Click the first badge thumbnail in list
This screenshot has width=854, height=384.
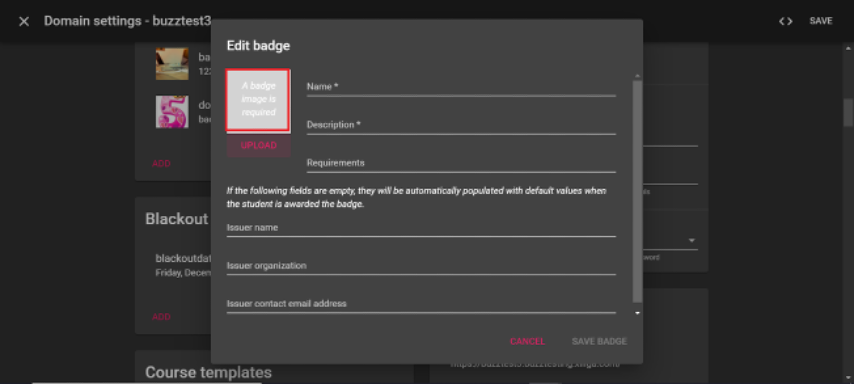click(172, 64)
